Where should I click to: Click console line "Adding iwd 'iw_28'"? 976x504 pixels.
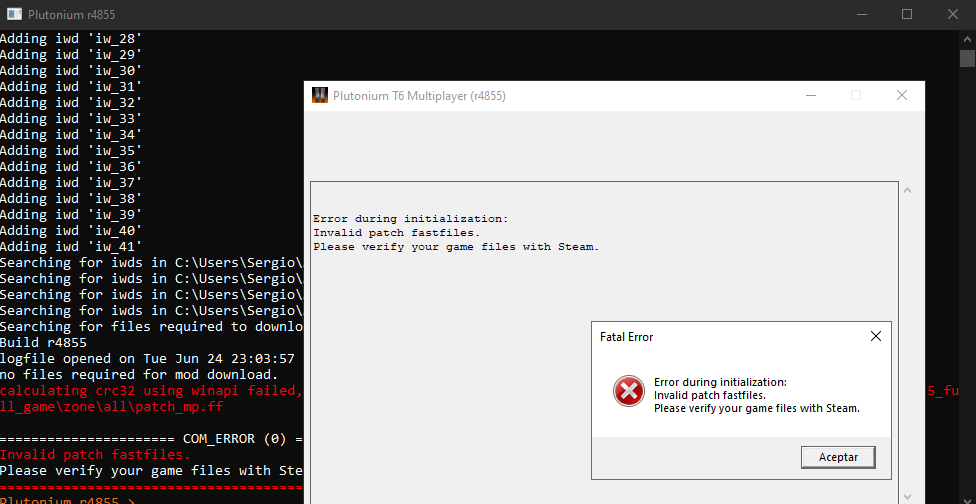(71, 39)
